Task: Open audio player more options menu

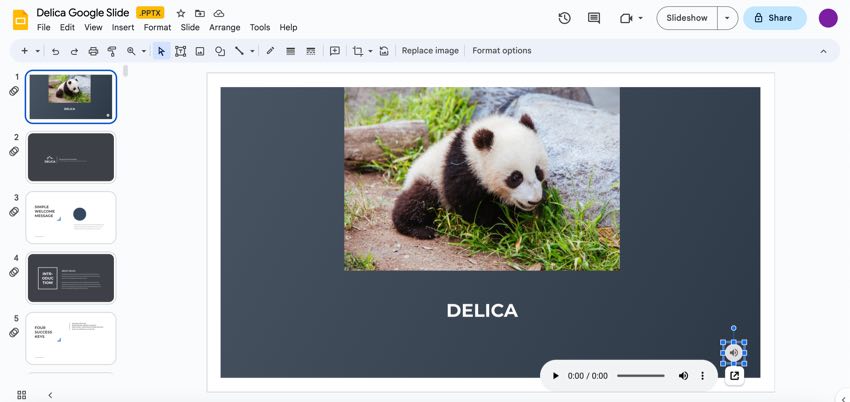Action: pos(703,375)
